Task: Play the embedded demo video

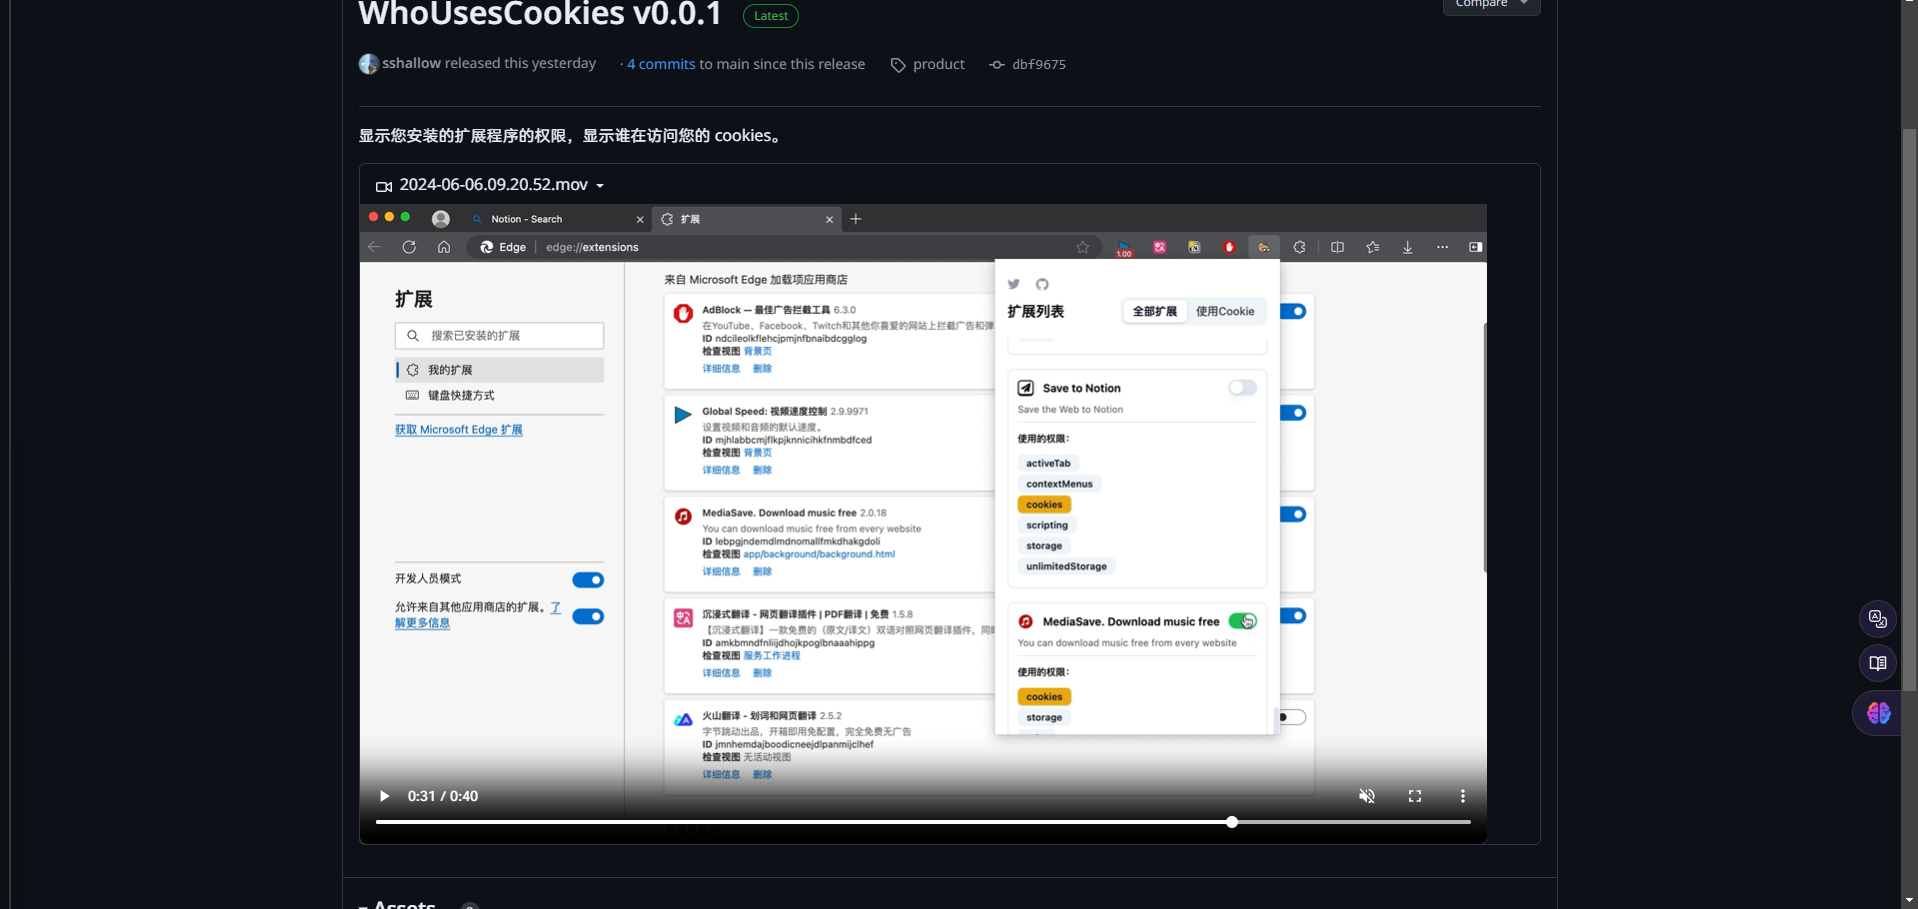Action: pos(384,796)
